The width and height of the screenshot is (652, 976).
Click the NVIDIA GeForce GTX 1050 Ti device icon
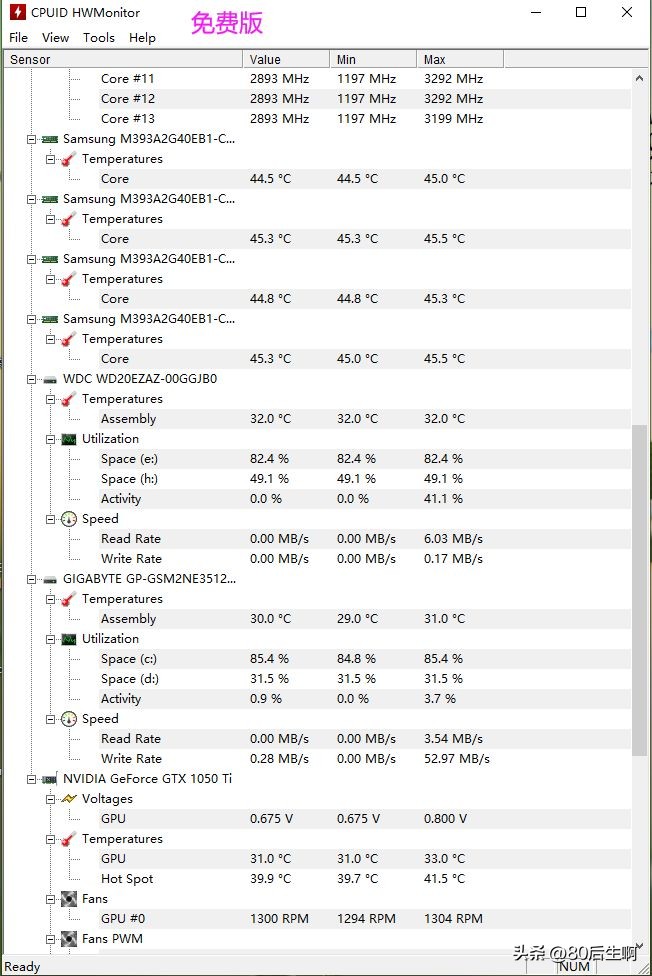point(47,778)
